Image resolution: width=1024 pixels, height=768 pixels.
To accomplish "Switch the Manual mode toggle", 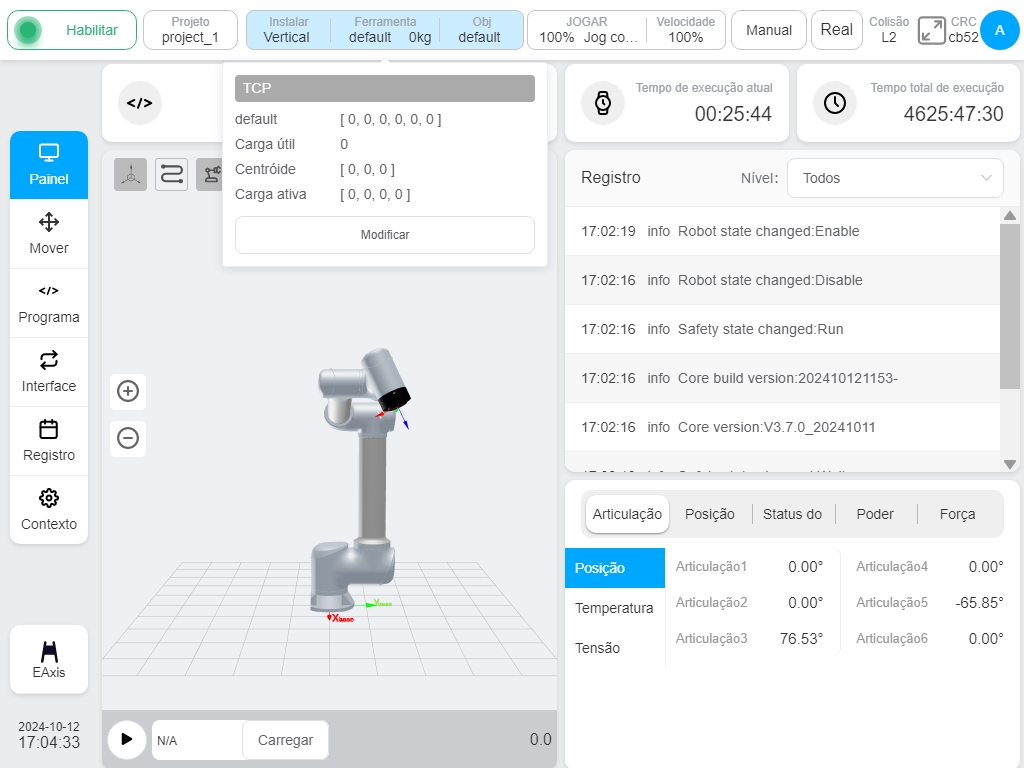I will coord(769,30).
